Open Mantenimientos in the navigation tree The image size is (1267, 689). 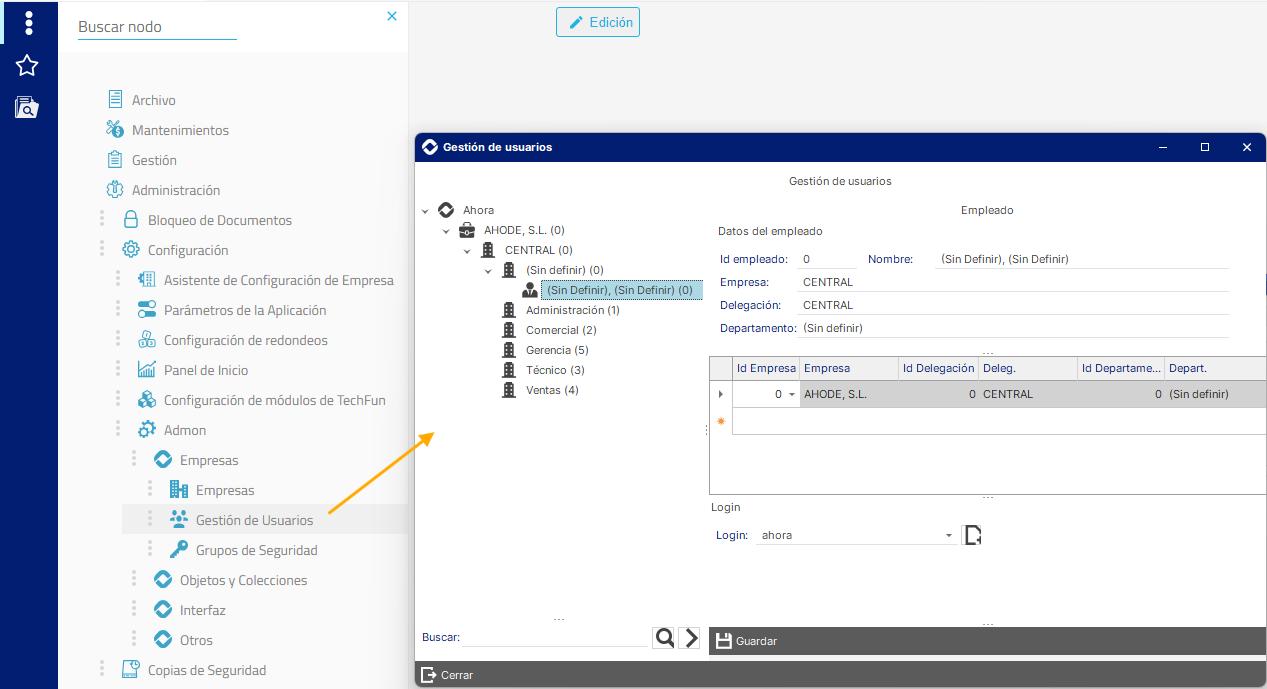180,130
